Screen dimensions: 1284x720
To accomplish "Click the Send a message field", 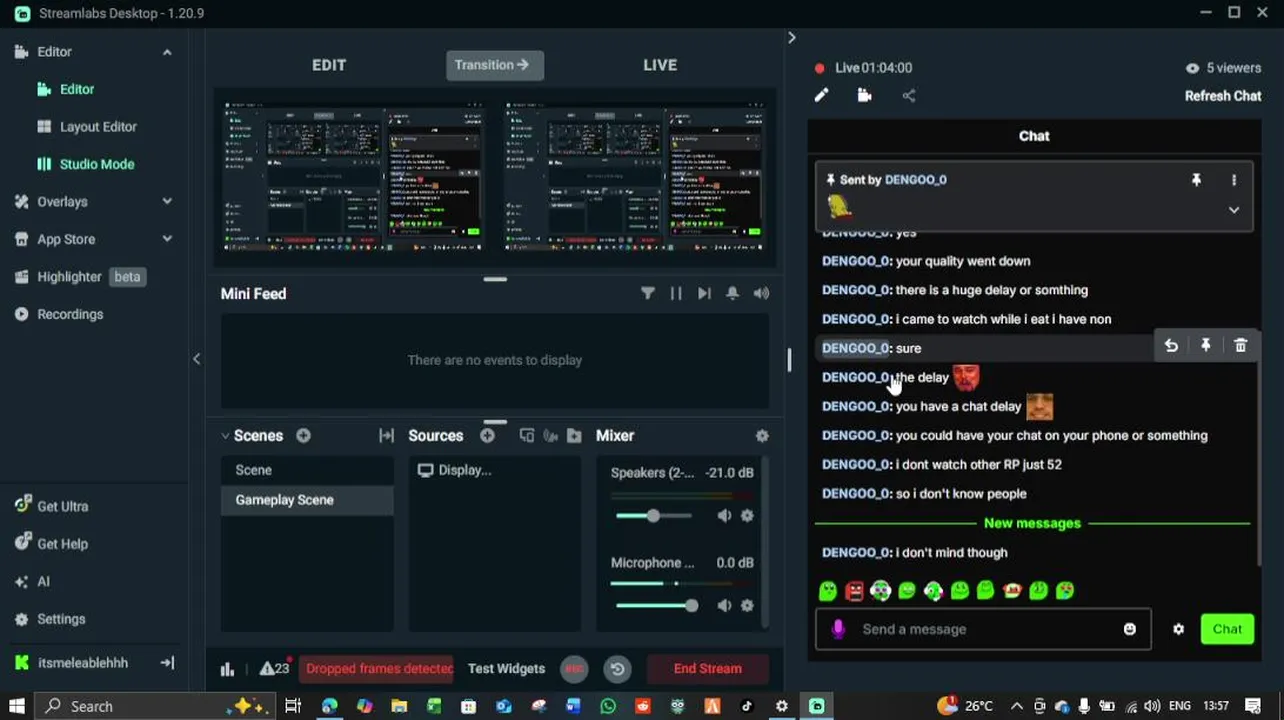I will click(x=983, y=629).
